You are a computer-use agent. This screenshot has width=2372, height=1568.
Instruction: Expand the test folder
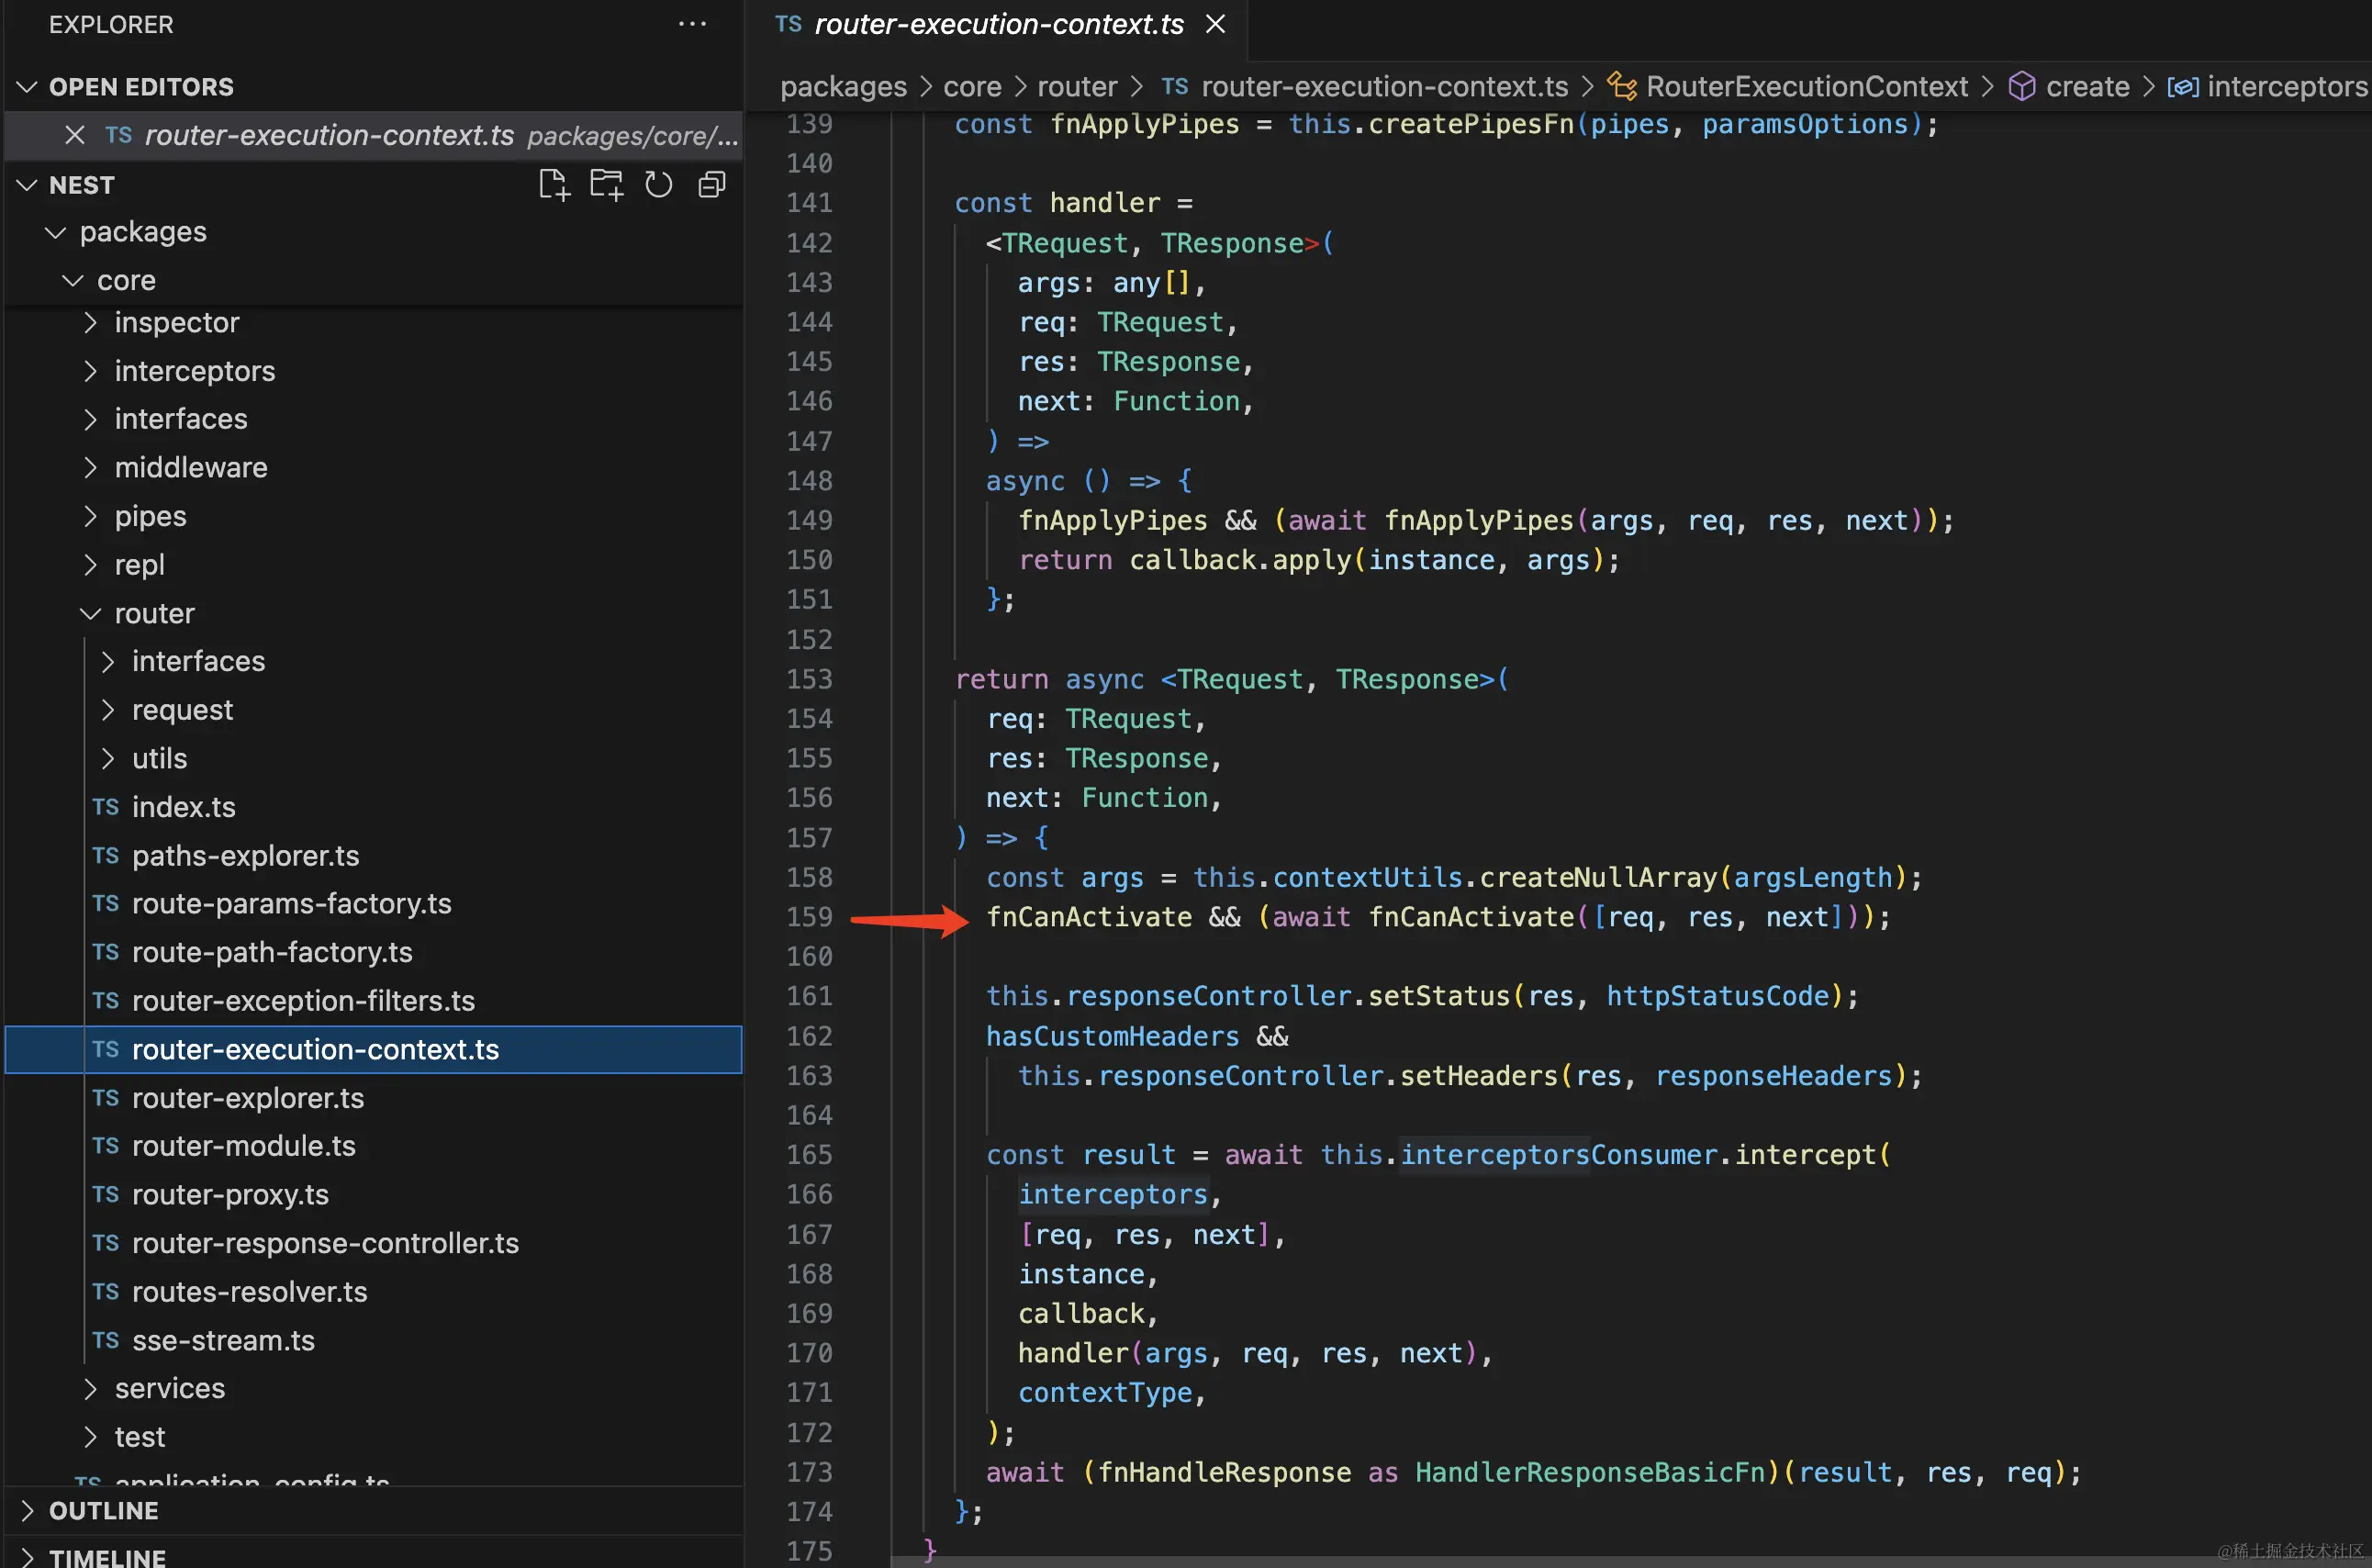[91, 1437]
